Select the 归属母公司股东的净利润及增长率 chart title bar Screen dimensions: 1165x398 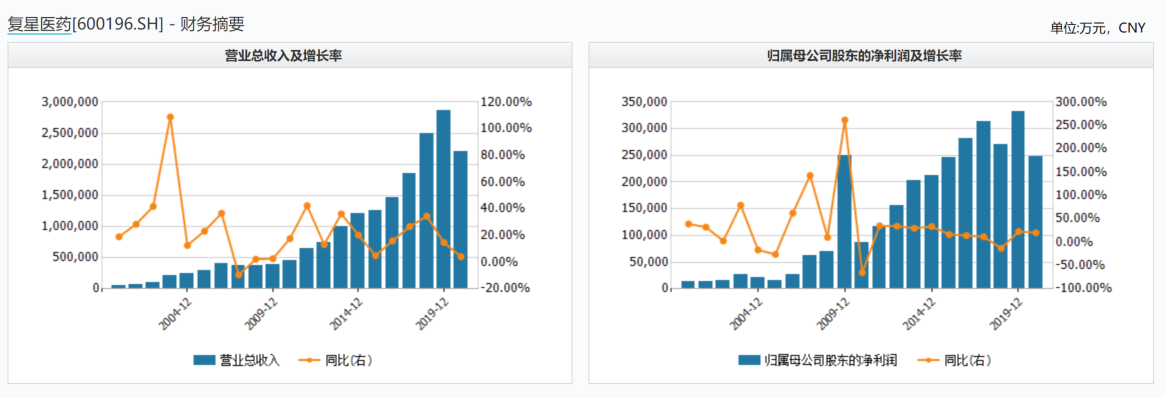(870, 55)
